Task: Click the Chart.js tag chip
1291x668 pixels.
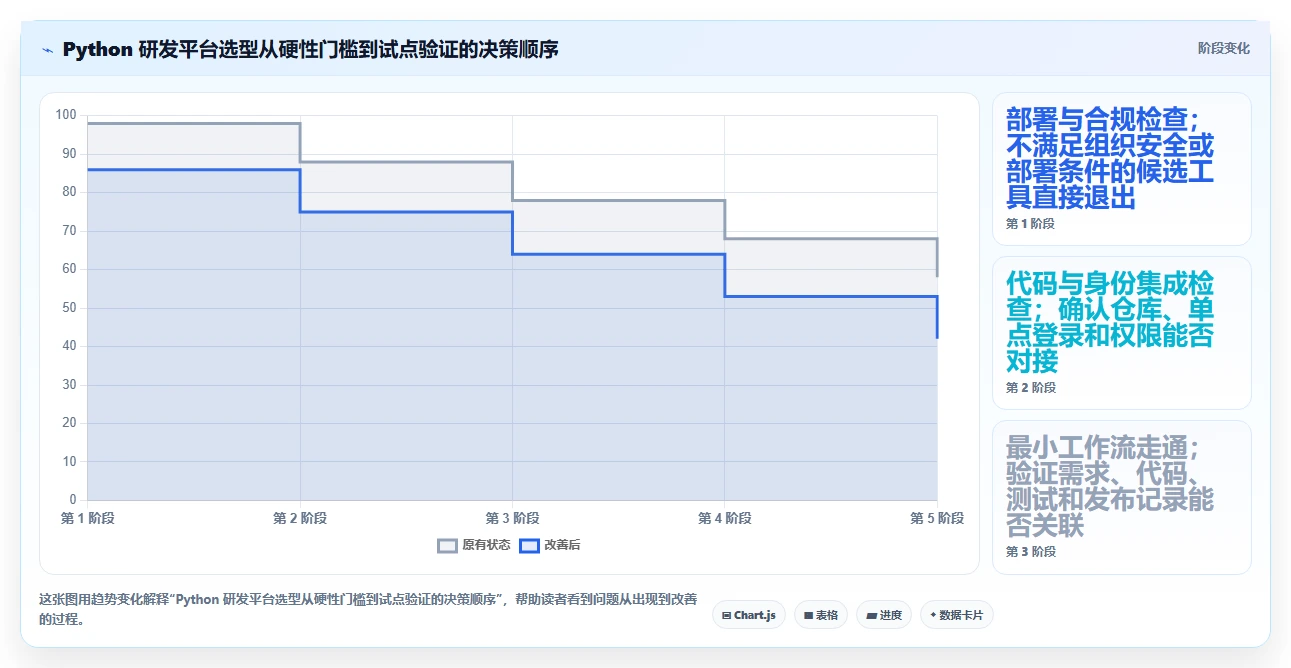Action: point(749,615)
